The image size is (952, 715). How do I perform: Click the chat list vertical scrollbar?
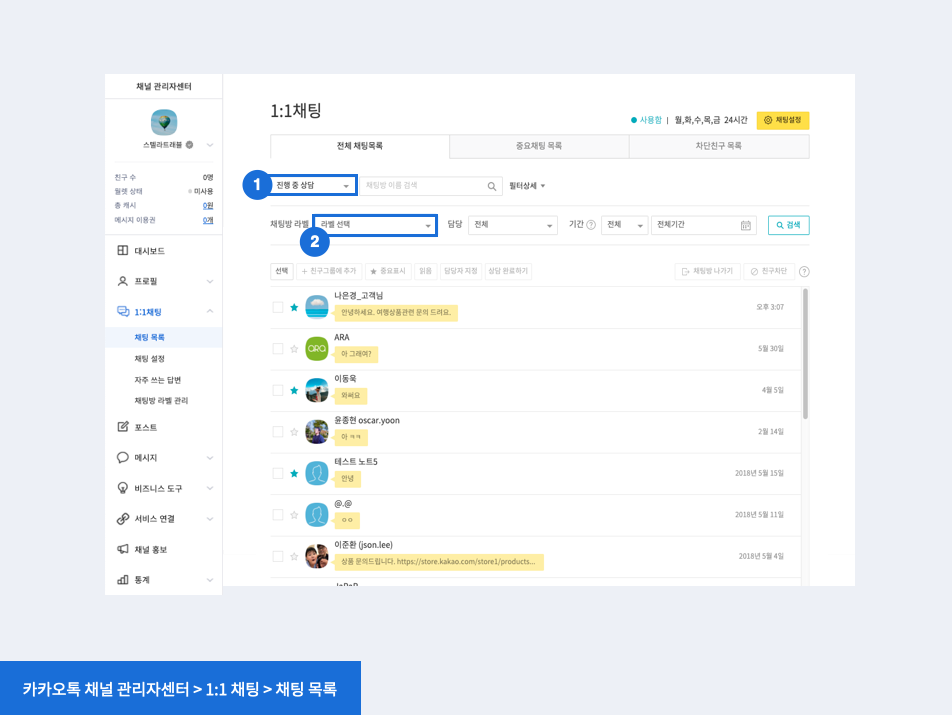point(805,354)
